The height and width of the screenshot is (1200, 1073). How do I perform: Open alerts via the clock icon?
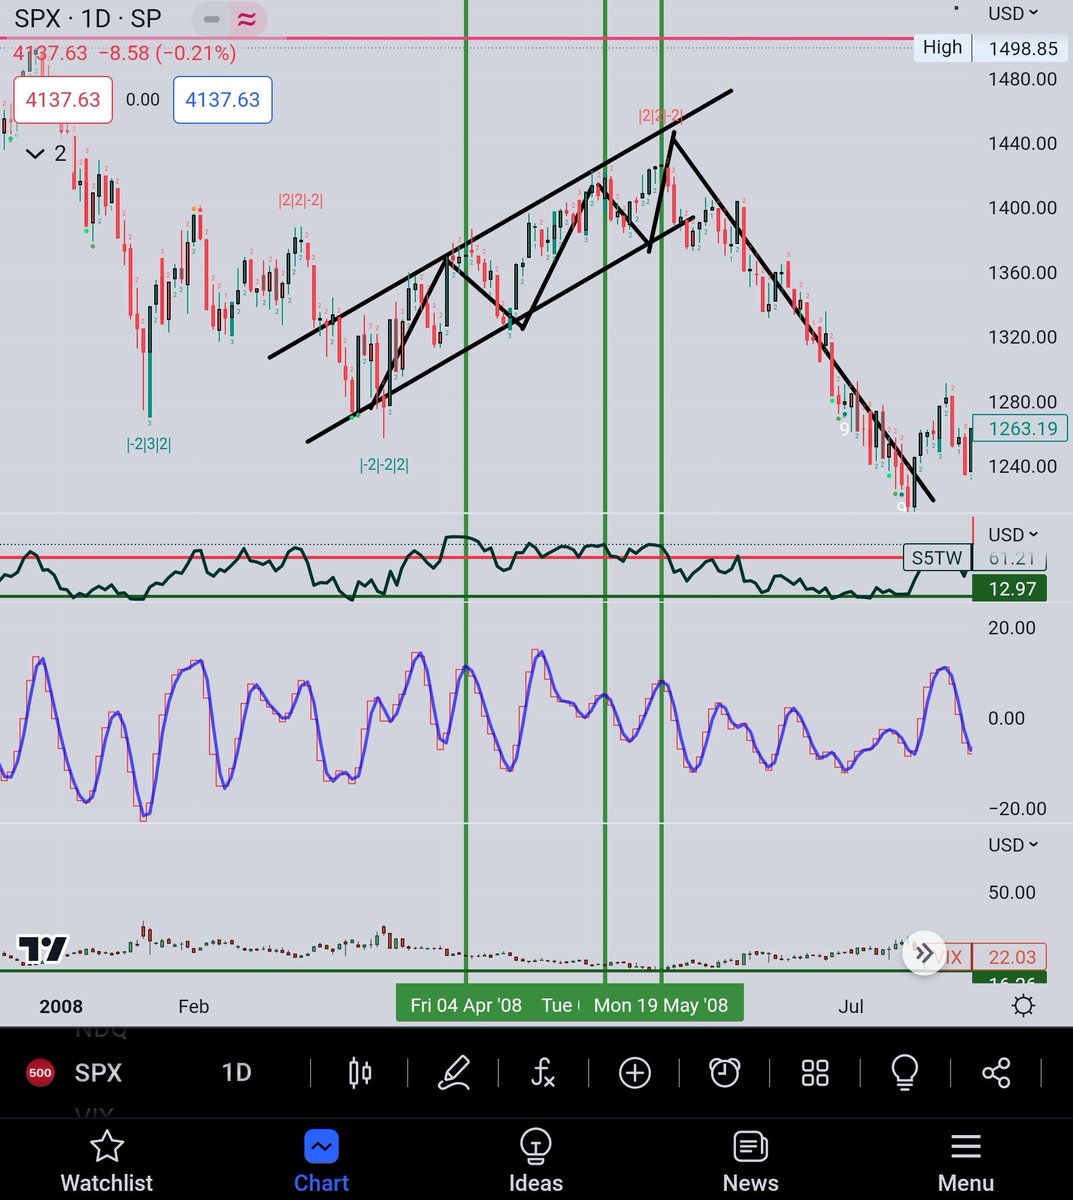(724, 1072)
